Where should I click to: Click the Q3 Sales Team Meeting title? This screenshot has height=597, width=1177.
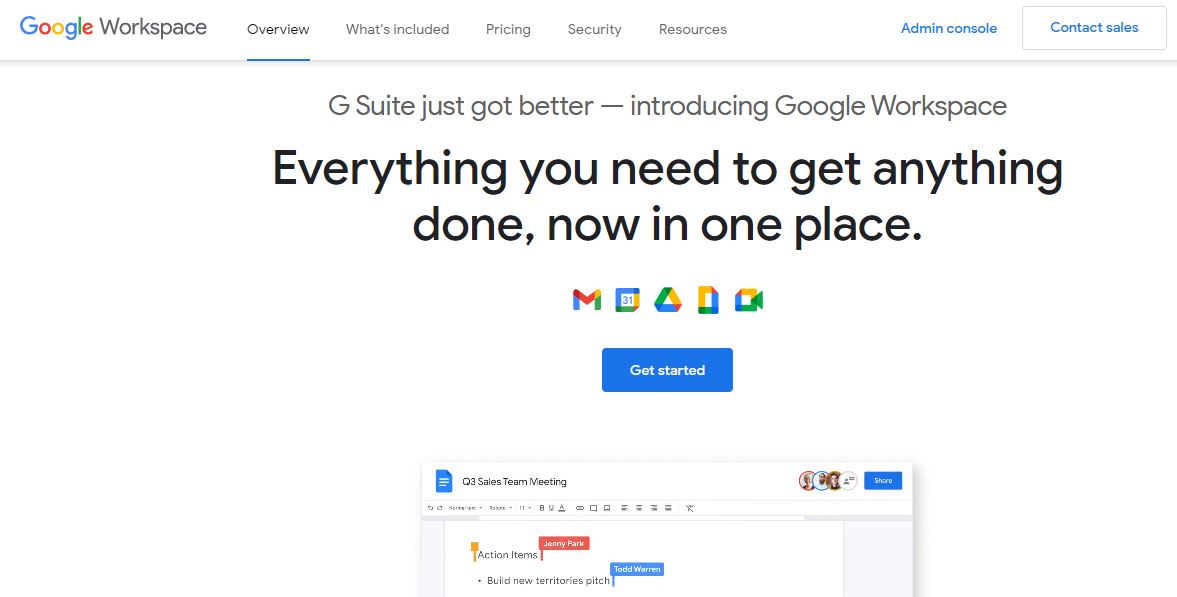coord(514,481)
